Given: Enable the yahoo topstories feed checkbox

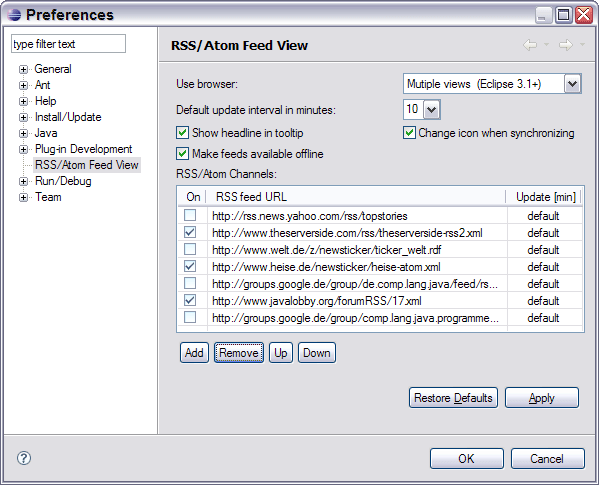Looking at the screenshot, I should [190, 215].
